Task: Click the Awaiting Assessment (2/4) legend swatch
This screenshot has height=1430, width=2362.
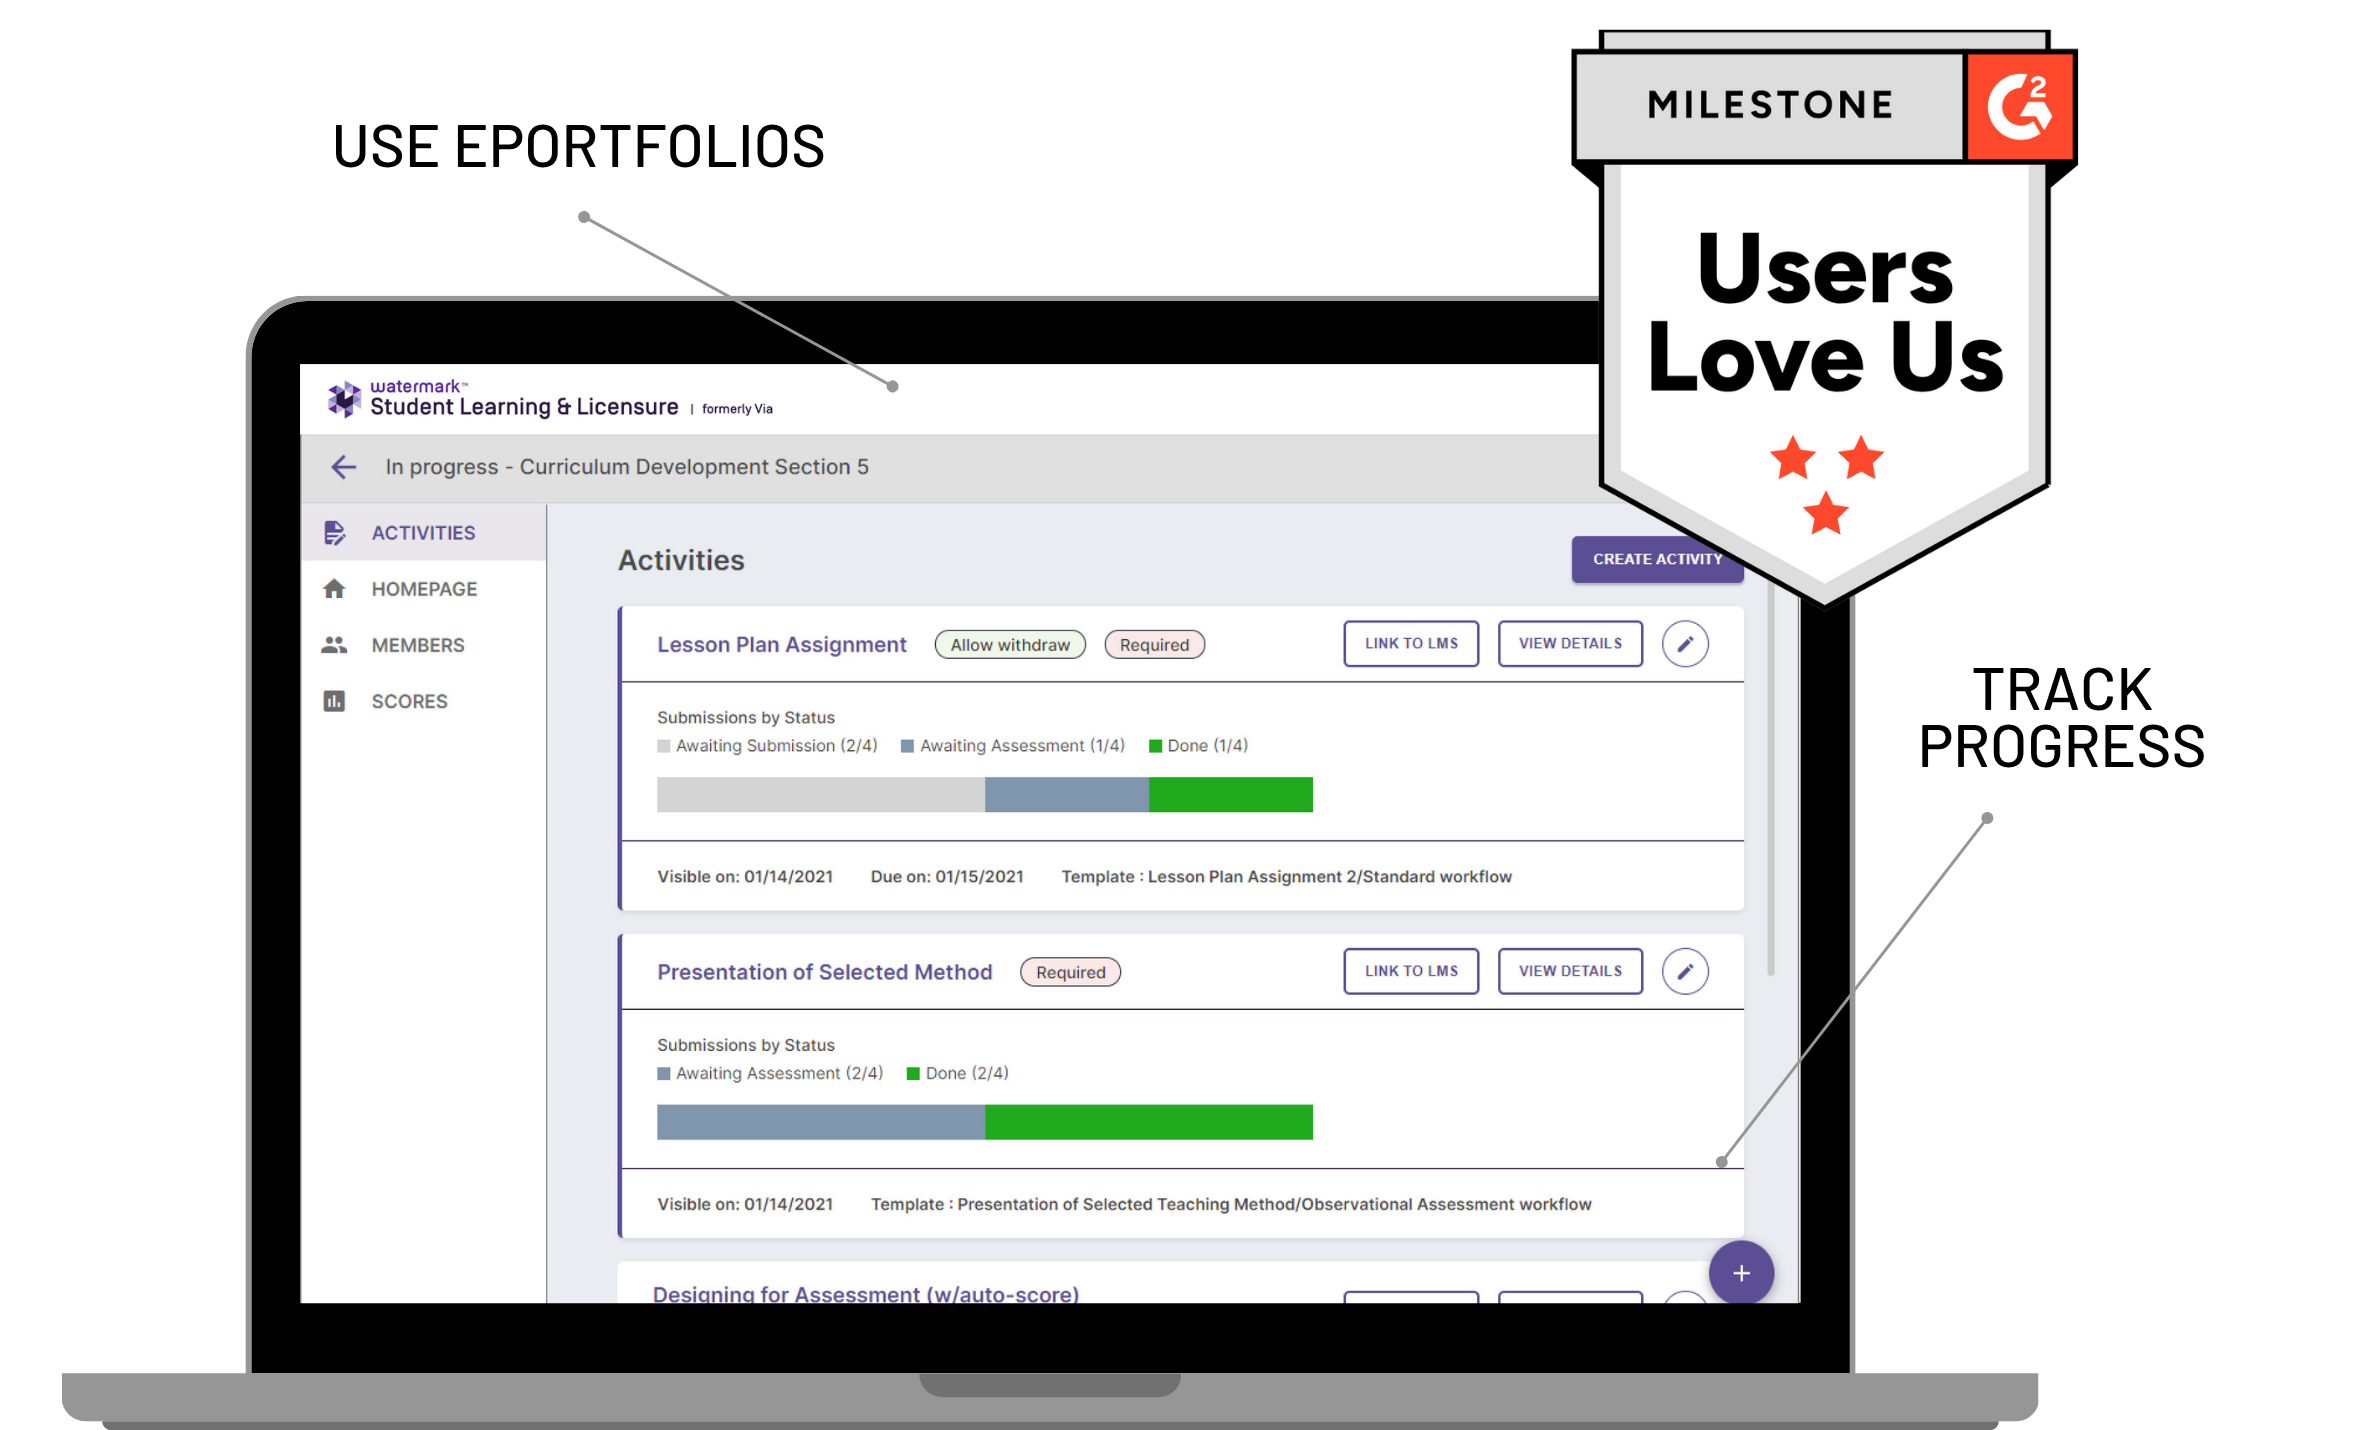Action: (x=664, y=1074)
